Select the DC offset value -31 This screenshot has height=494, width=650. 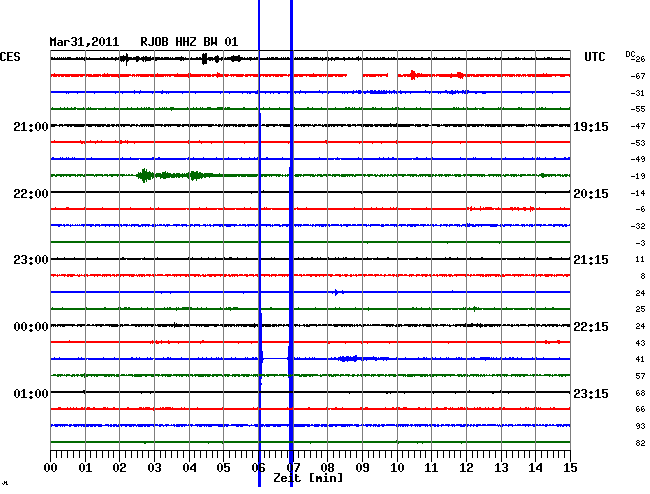(x=638, y=93)
